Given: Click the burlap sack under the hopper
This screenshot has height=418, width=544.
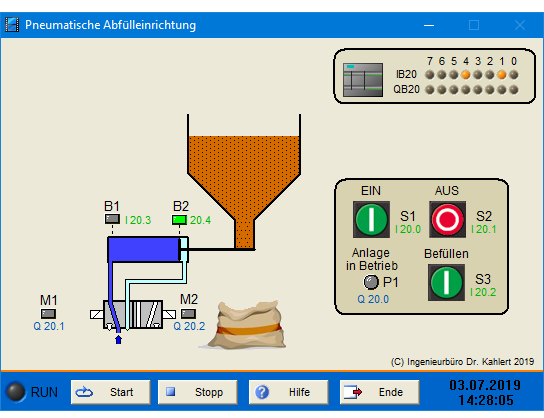Looking at the screenshot, I should click(248, 325).
